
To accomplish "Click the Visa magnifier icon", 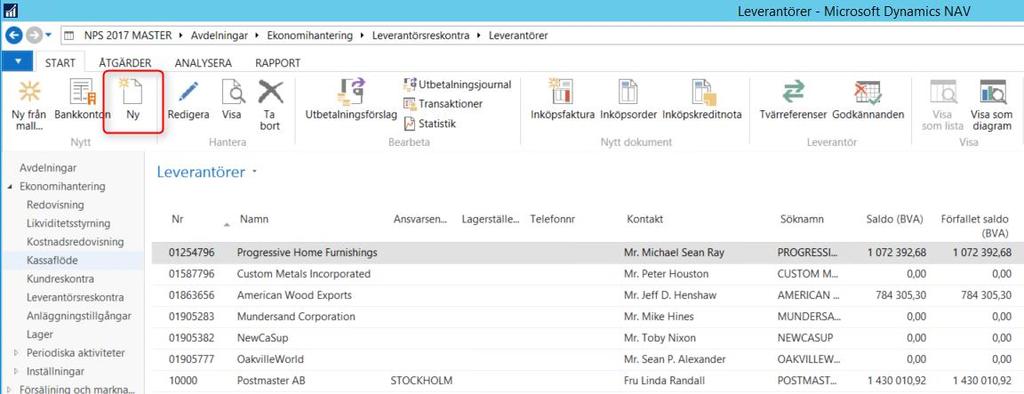I will click(232, 91).
